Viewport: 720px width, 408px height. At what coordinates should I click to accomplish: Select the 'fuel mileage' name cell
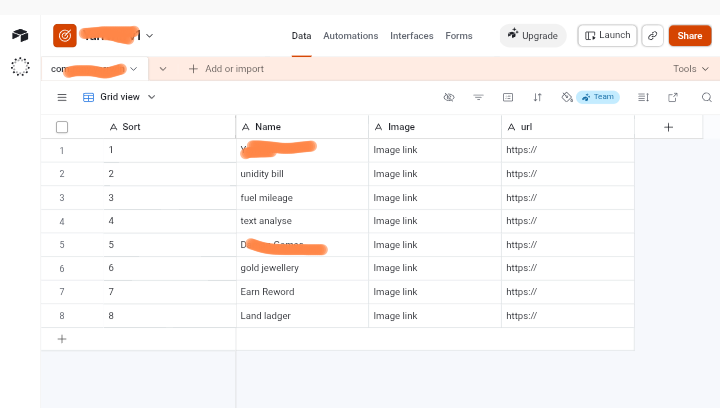tap(302, 198)
